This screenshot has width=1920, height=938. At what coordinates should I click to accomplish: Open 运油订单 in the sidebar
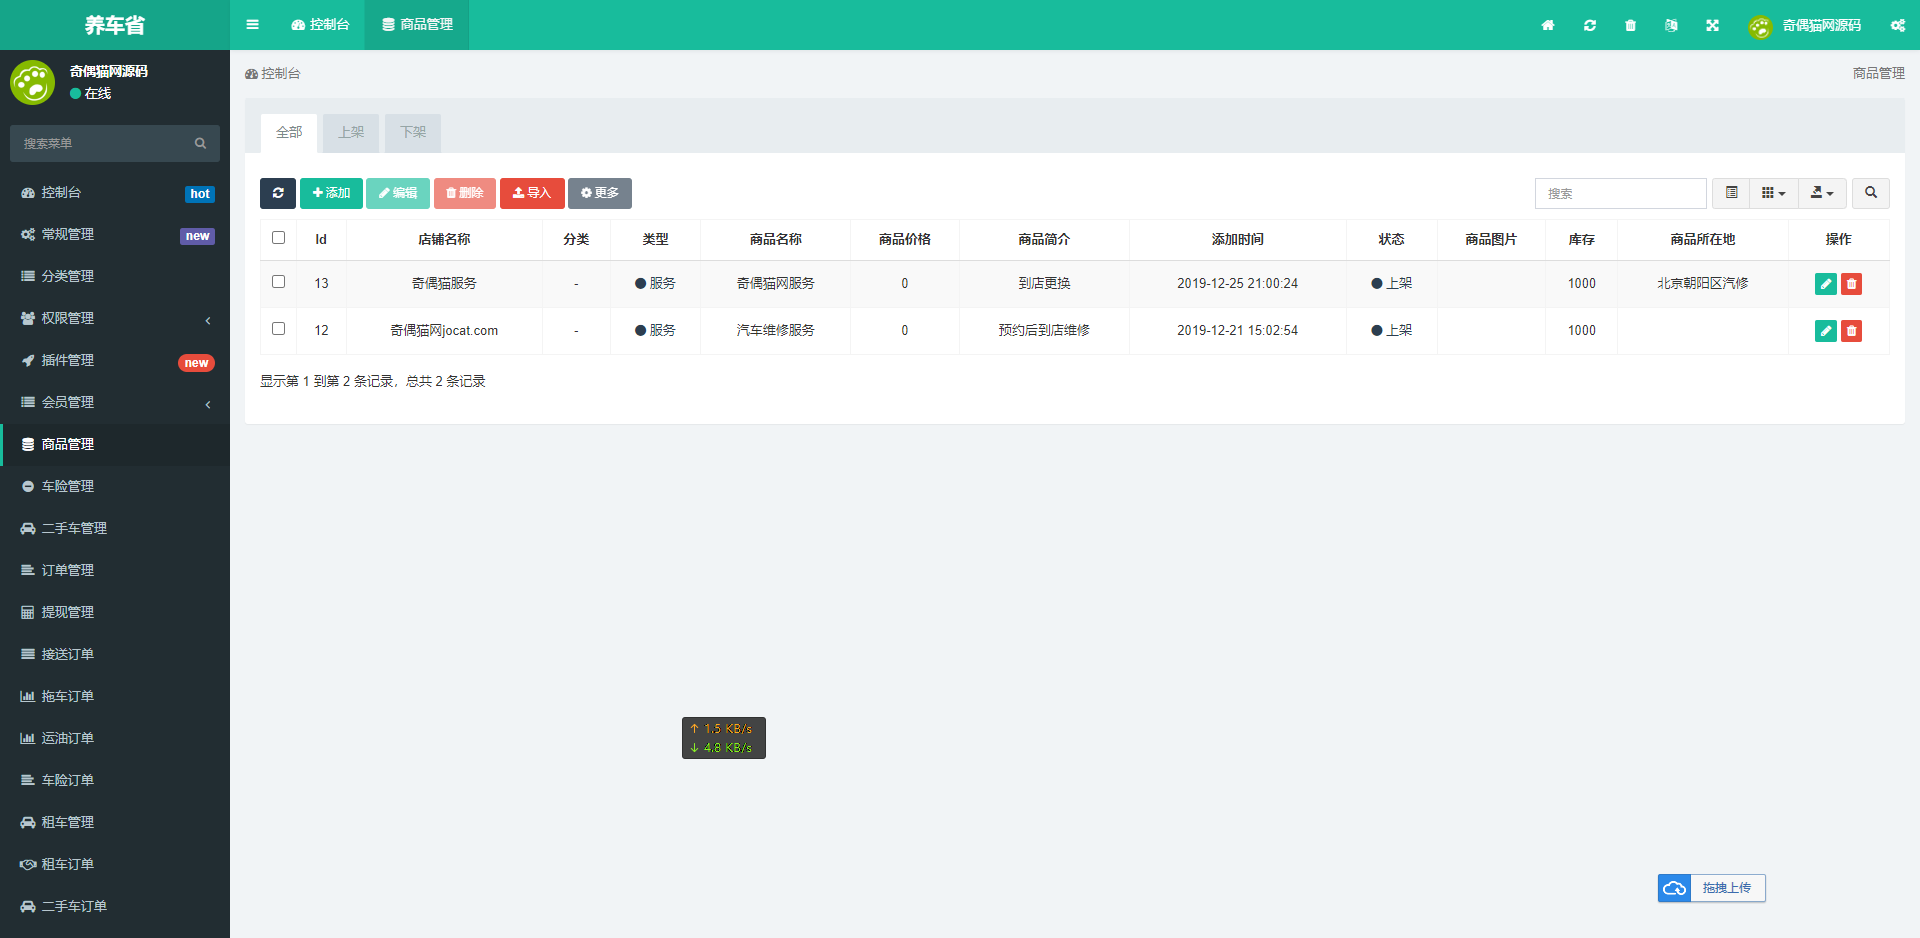pos(115,738)
